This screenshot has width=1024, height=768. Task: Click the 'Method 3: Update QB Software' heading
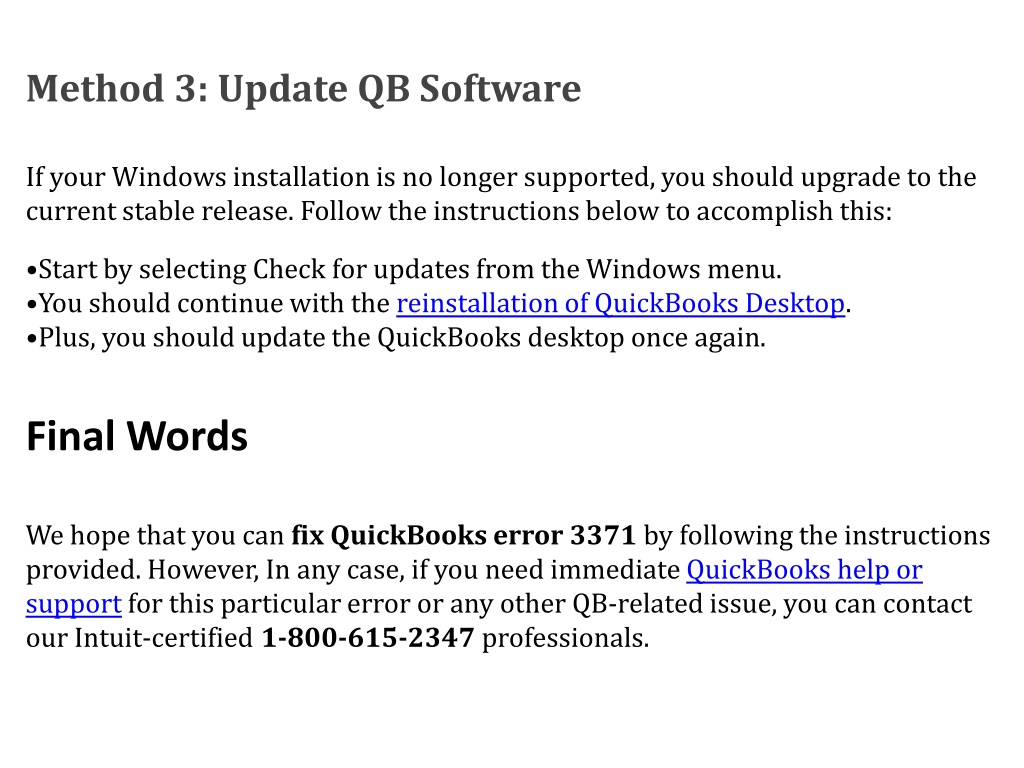click(x=303, y=88)
